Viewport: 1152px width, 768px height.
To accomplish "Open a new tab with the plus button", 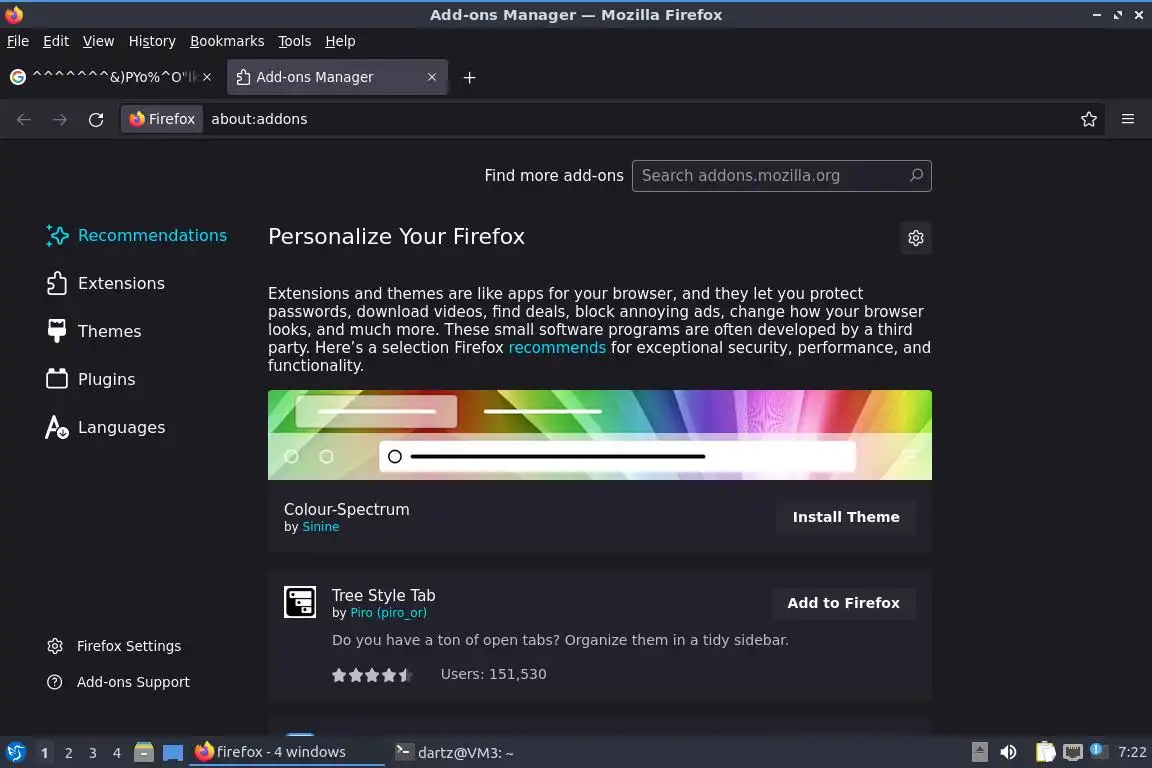I will coord(469,77).
